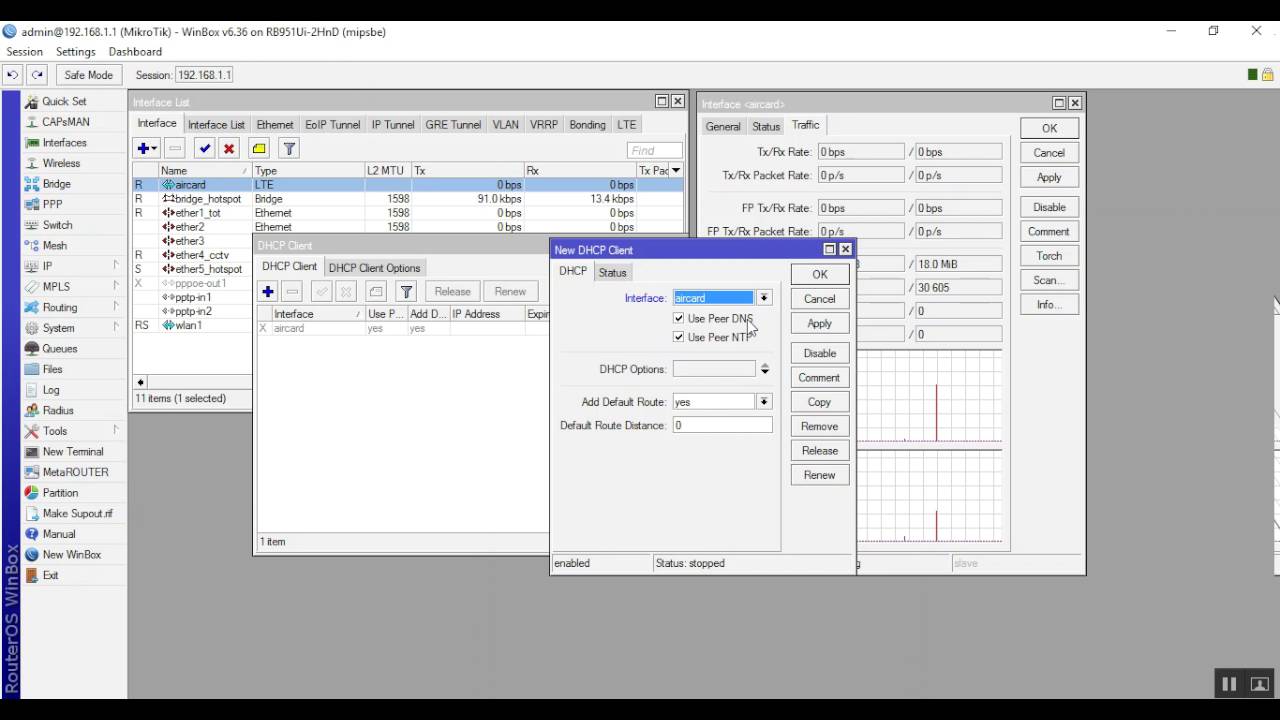Click Renew in New DHCP Client dialog
Viewport: 1280px width, 720px height.
coord(820,475)
